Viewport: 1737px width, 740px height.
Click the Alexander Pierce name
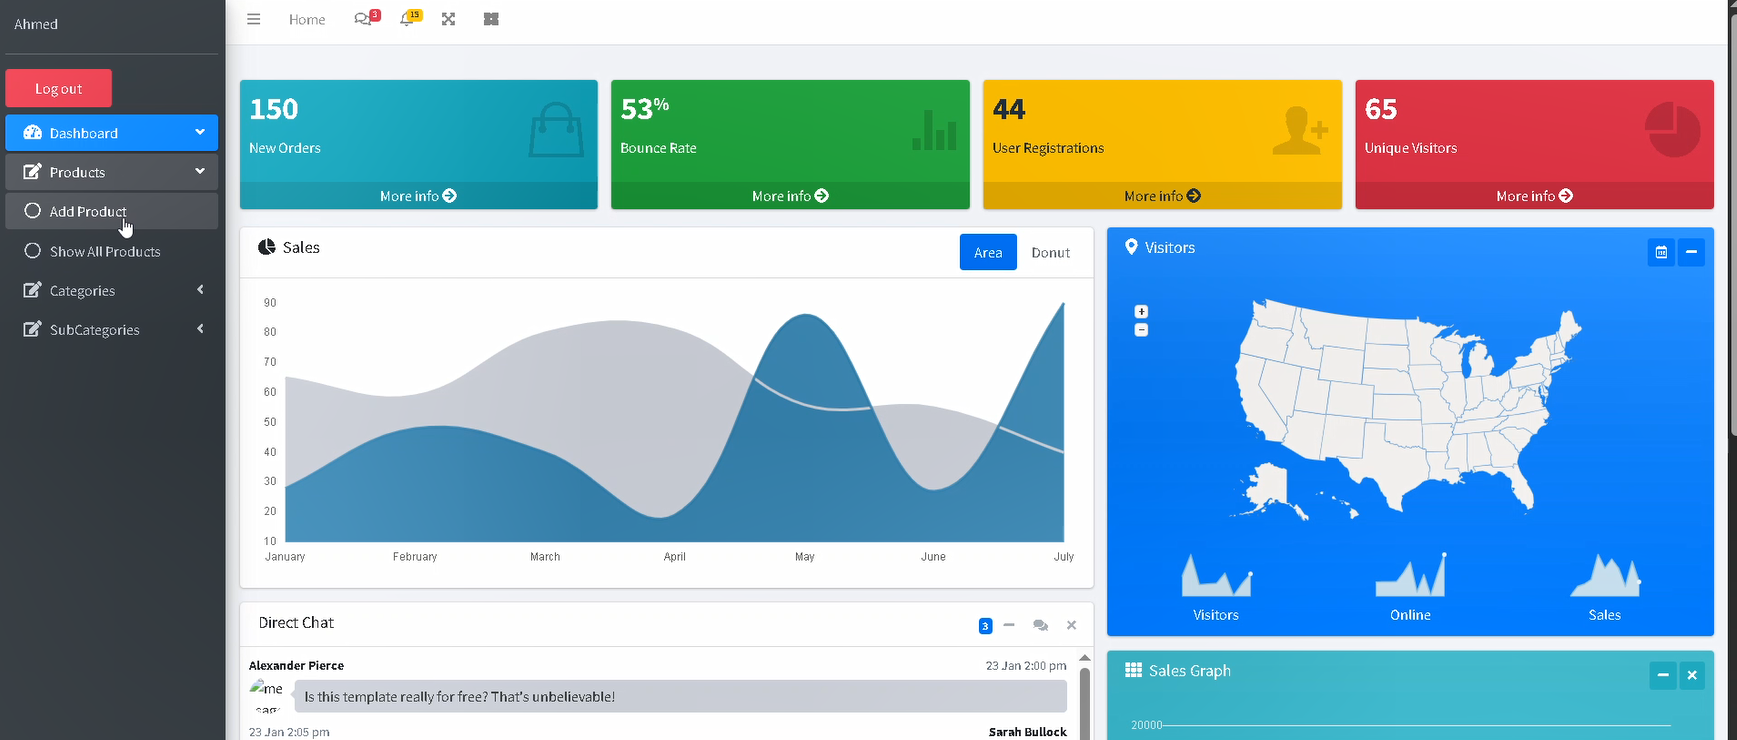click(x=296, y=665)
